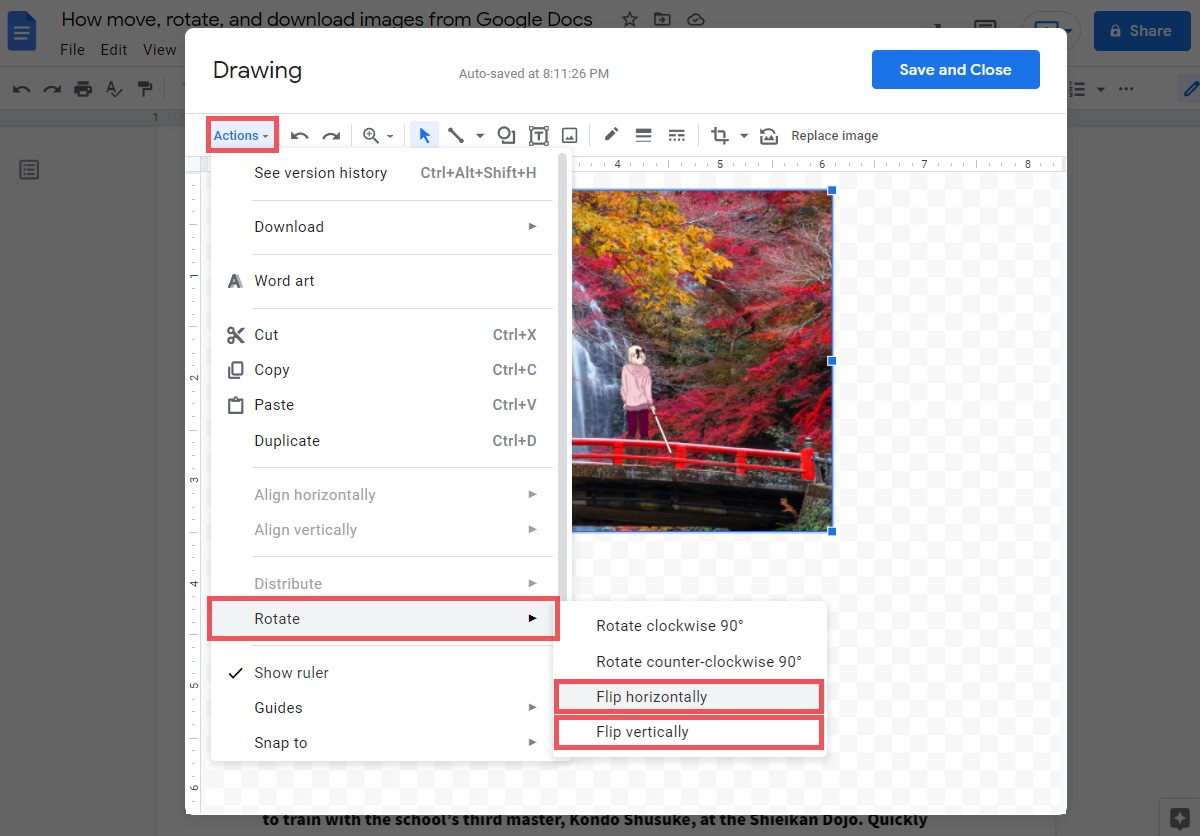Screen dimensions: 1200x836
Task: Click the Redo icon in the Drawing toolbar
Action: tap(333, 134)
